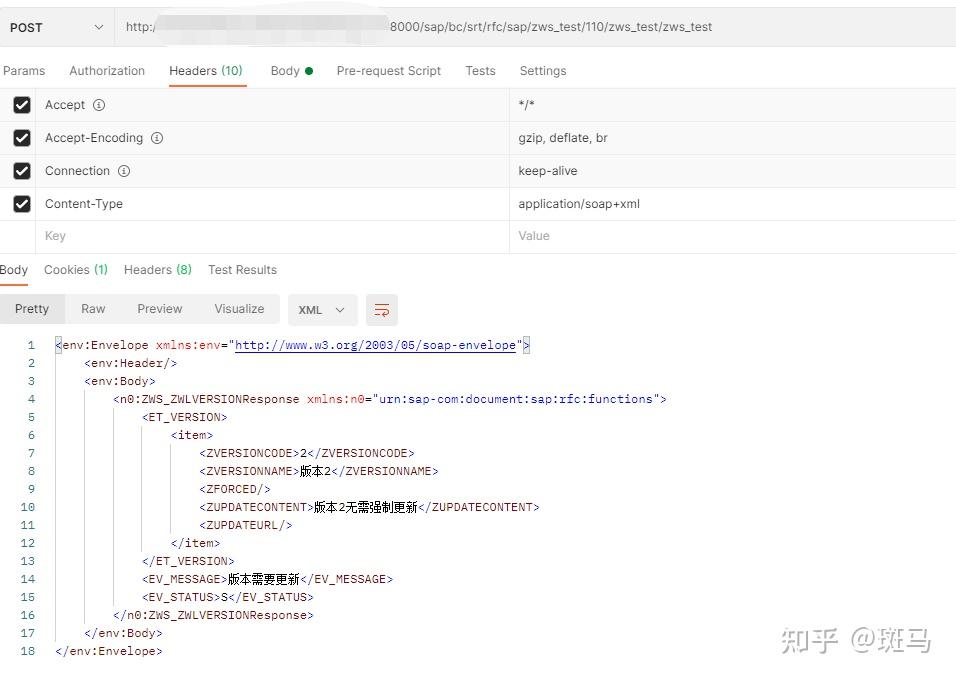Toggle line wrapping in the response viewer
Viewport: 956px width, 680px height.
click(381, 310)
